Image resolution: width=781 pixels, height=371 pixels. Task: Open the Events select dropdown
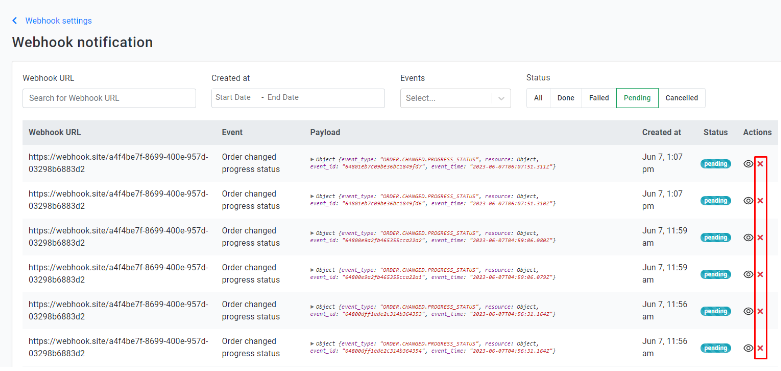(455, 98)
